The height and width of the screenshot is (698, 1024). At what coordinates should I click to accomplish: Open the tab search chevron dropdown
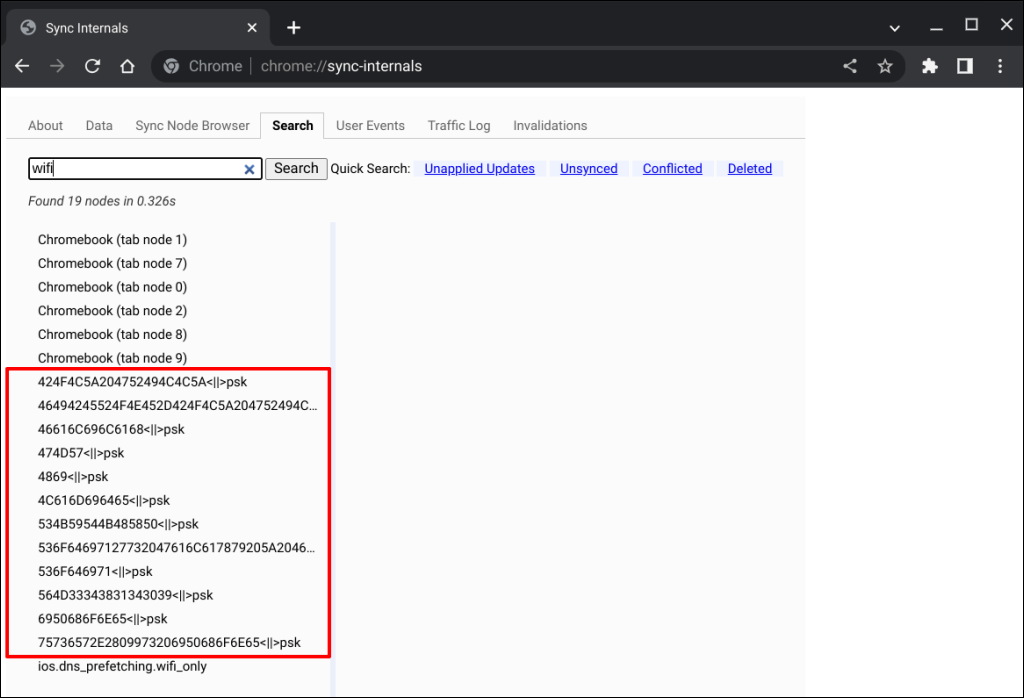(895, 28)
